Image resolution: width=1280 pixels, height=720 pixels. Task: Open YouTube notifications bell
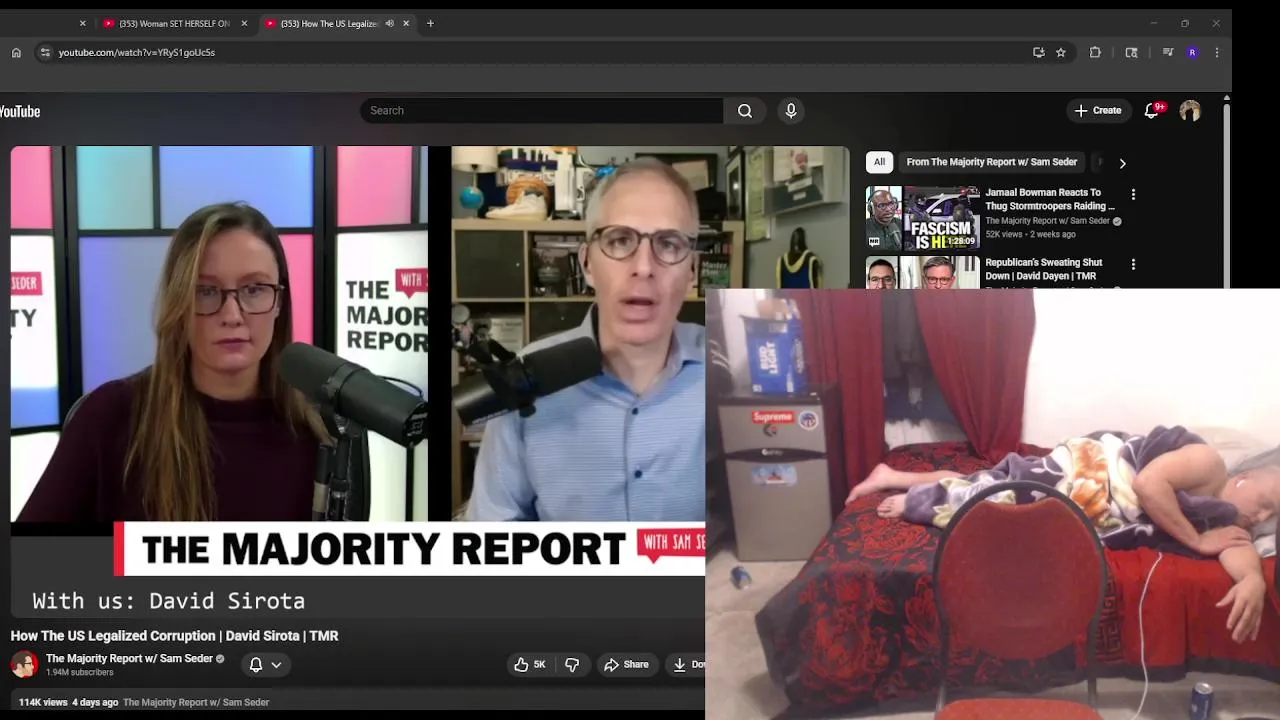(x=1152, y=111)
